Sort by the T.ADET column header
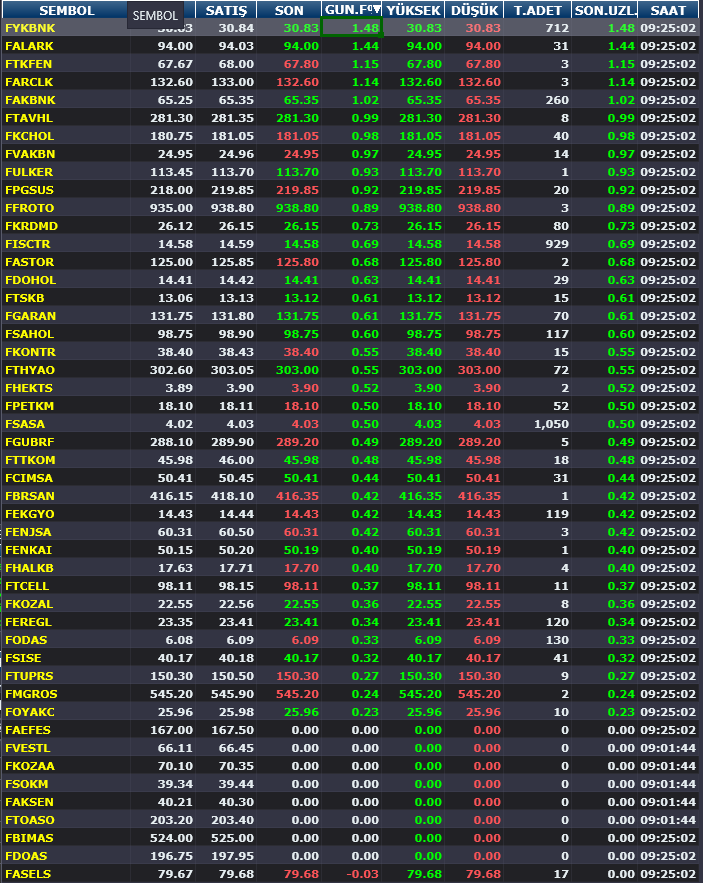 click(x=537, y=10)
